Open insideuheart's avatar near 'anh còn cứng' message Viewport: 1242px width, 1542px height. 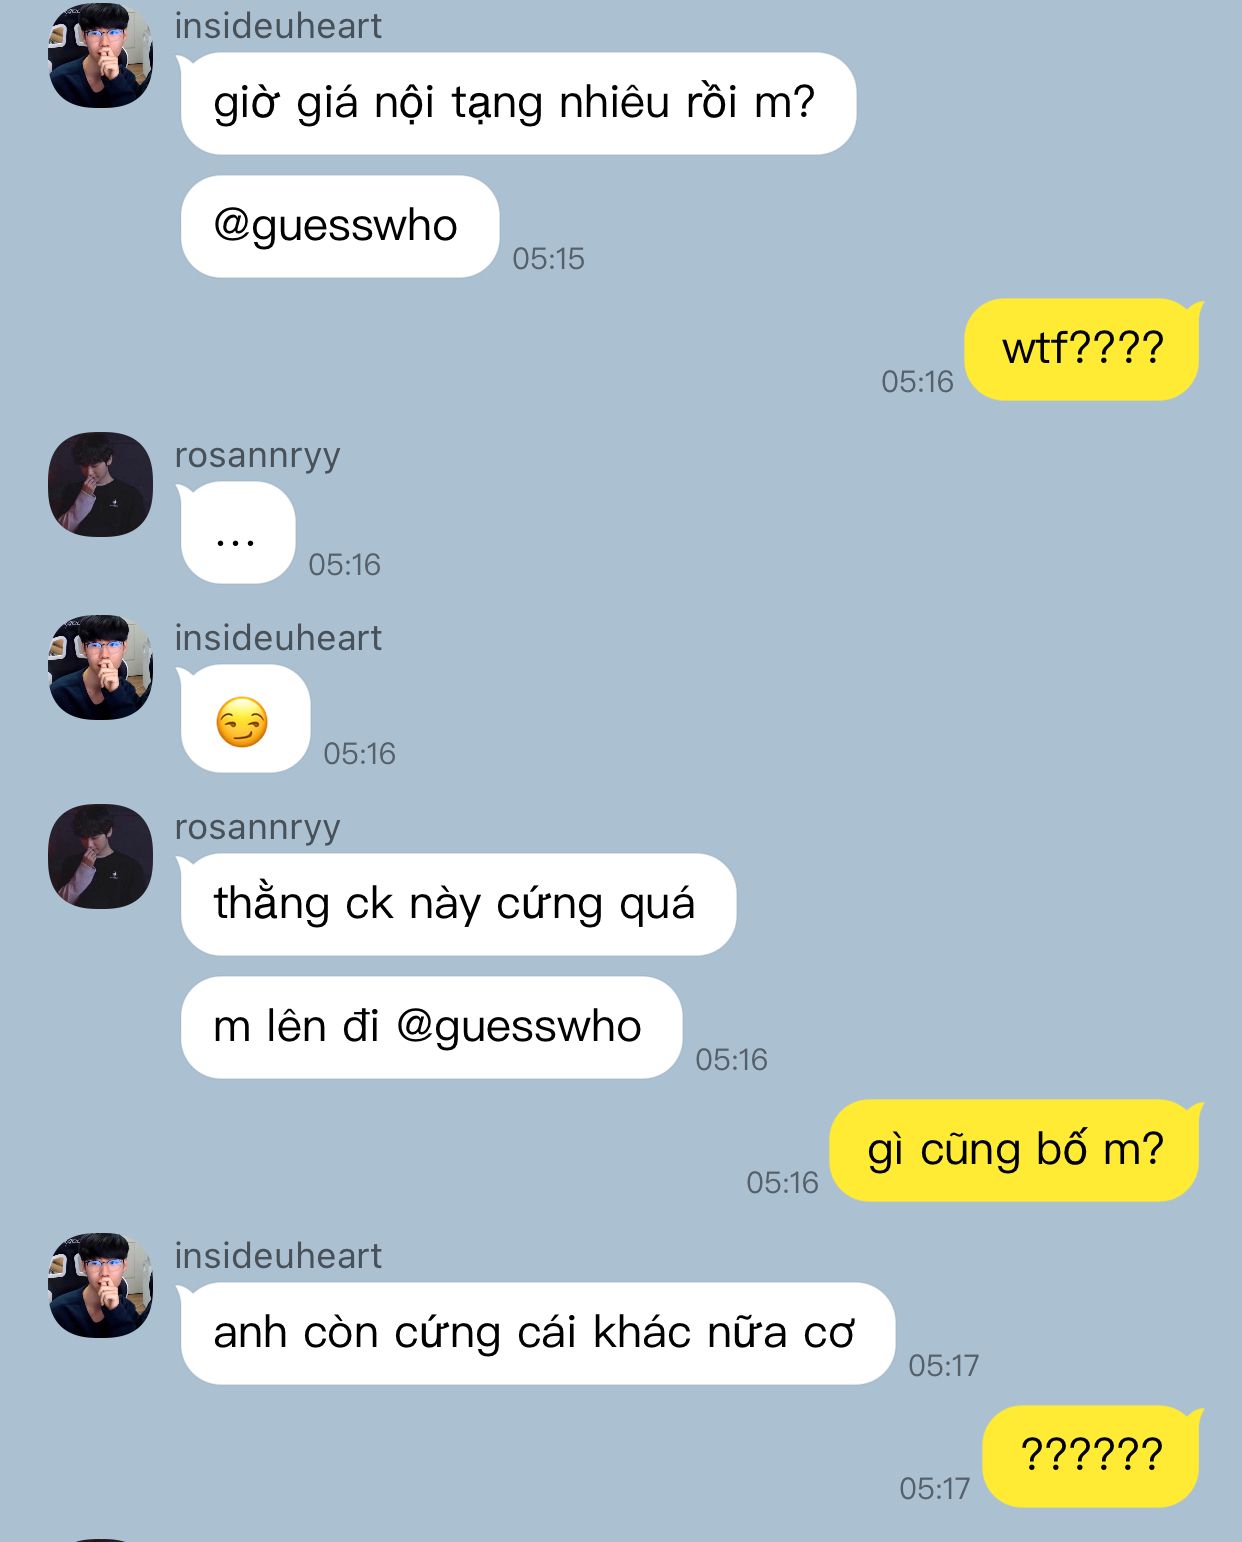click(x=100, y=1285)
